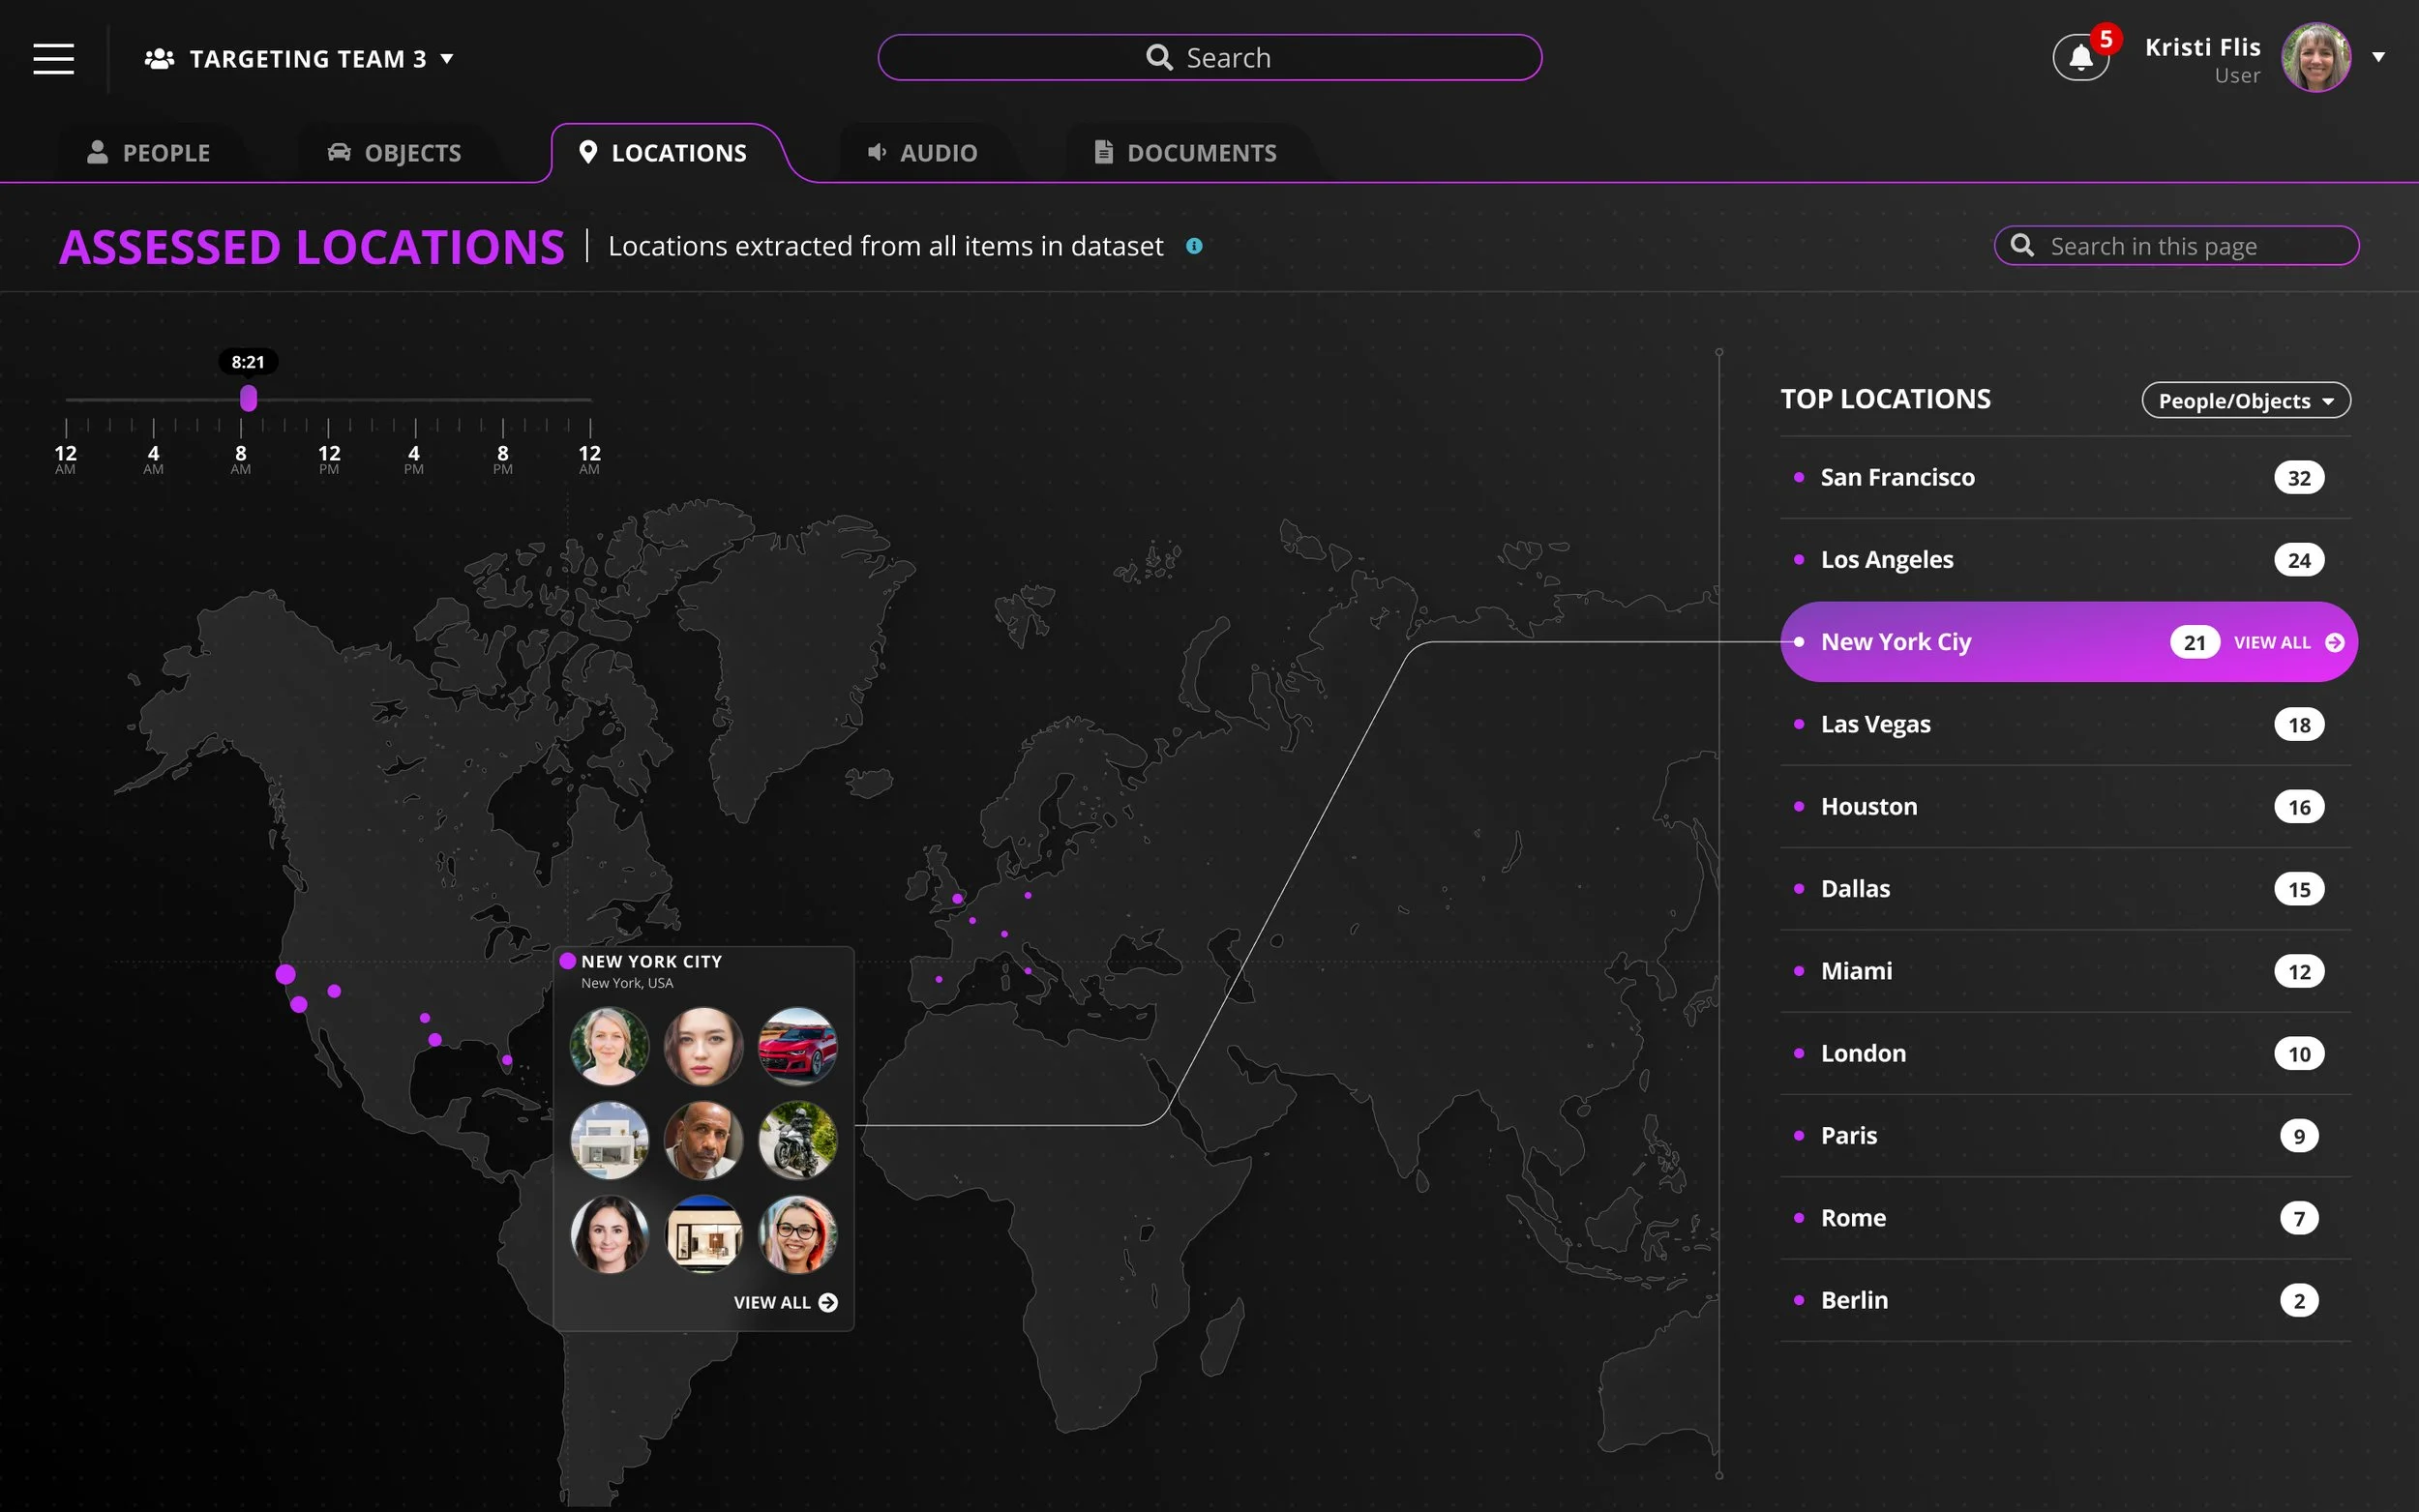The height and width of the screenshot is (1512, 2419).
Task: Select San Francisco in Top Locations
Action: click(x=2065, y=477)
